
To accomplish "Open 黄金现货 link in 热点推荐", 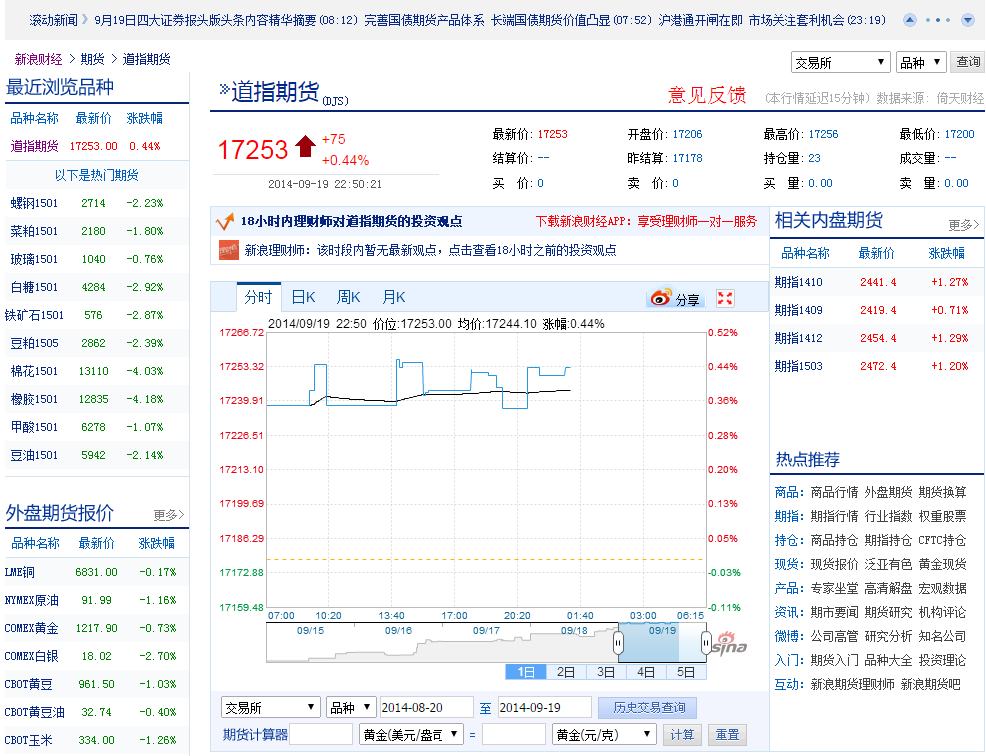I will click(942, 564).
